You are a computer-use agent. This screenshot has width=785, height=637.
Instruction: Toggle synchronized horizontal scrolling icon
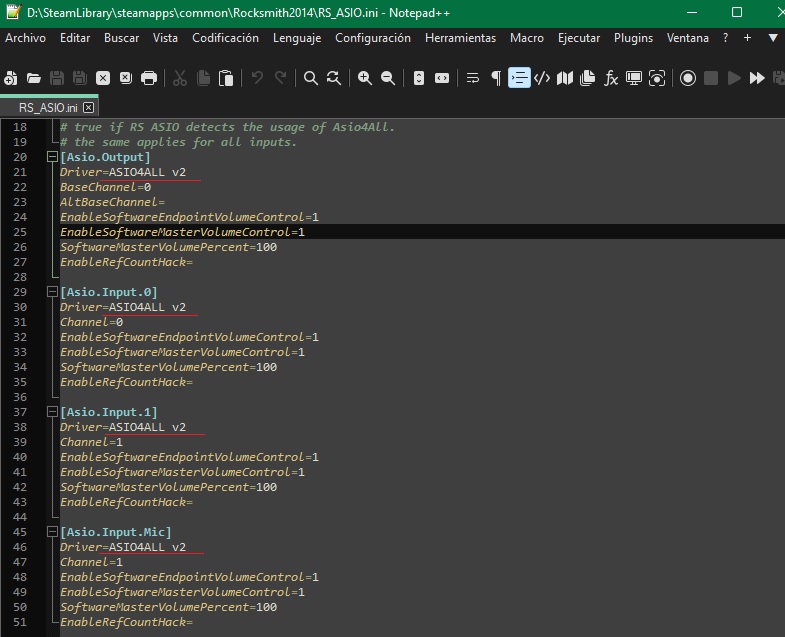coord(442,78)
